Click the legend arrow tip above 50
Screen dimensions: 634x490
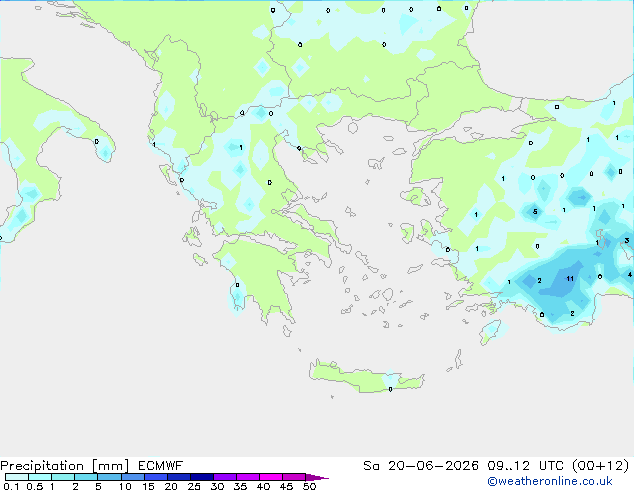317,477
